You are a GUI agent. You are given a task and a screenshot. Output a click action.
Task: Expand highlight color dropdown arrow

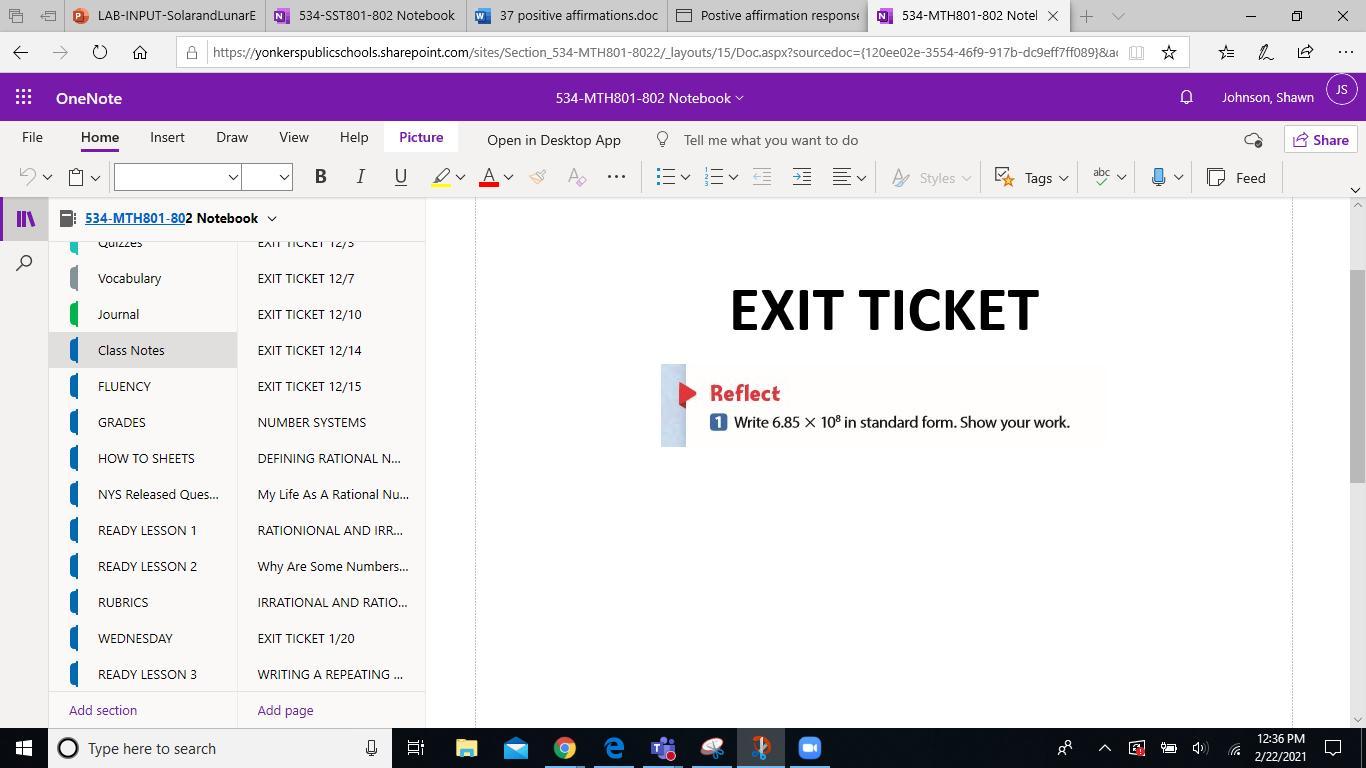pos(460,178)
